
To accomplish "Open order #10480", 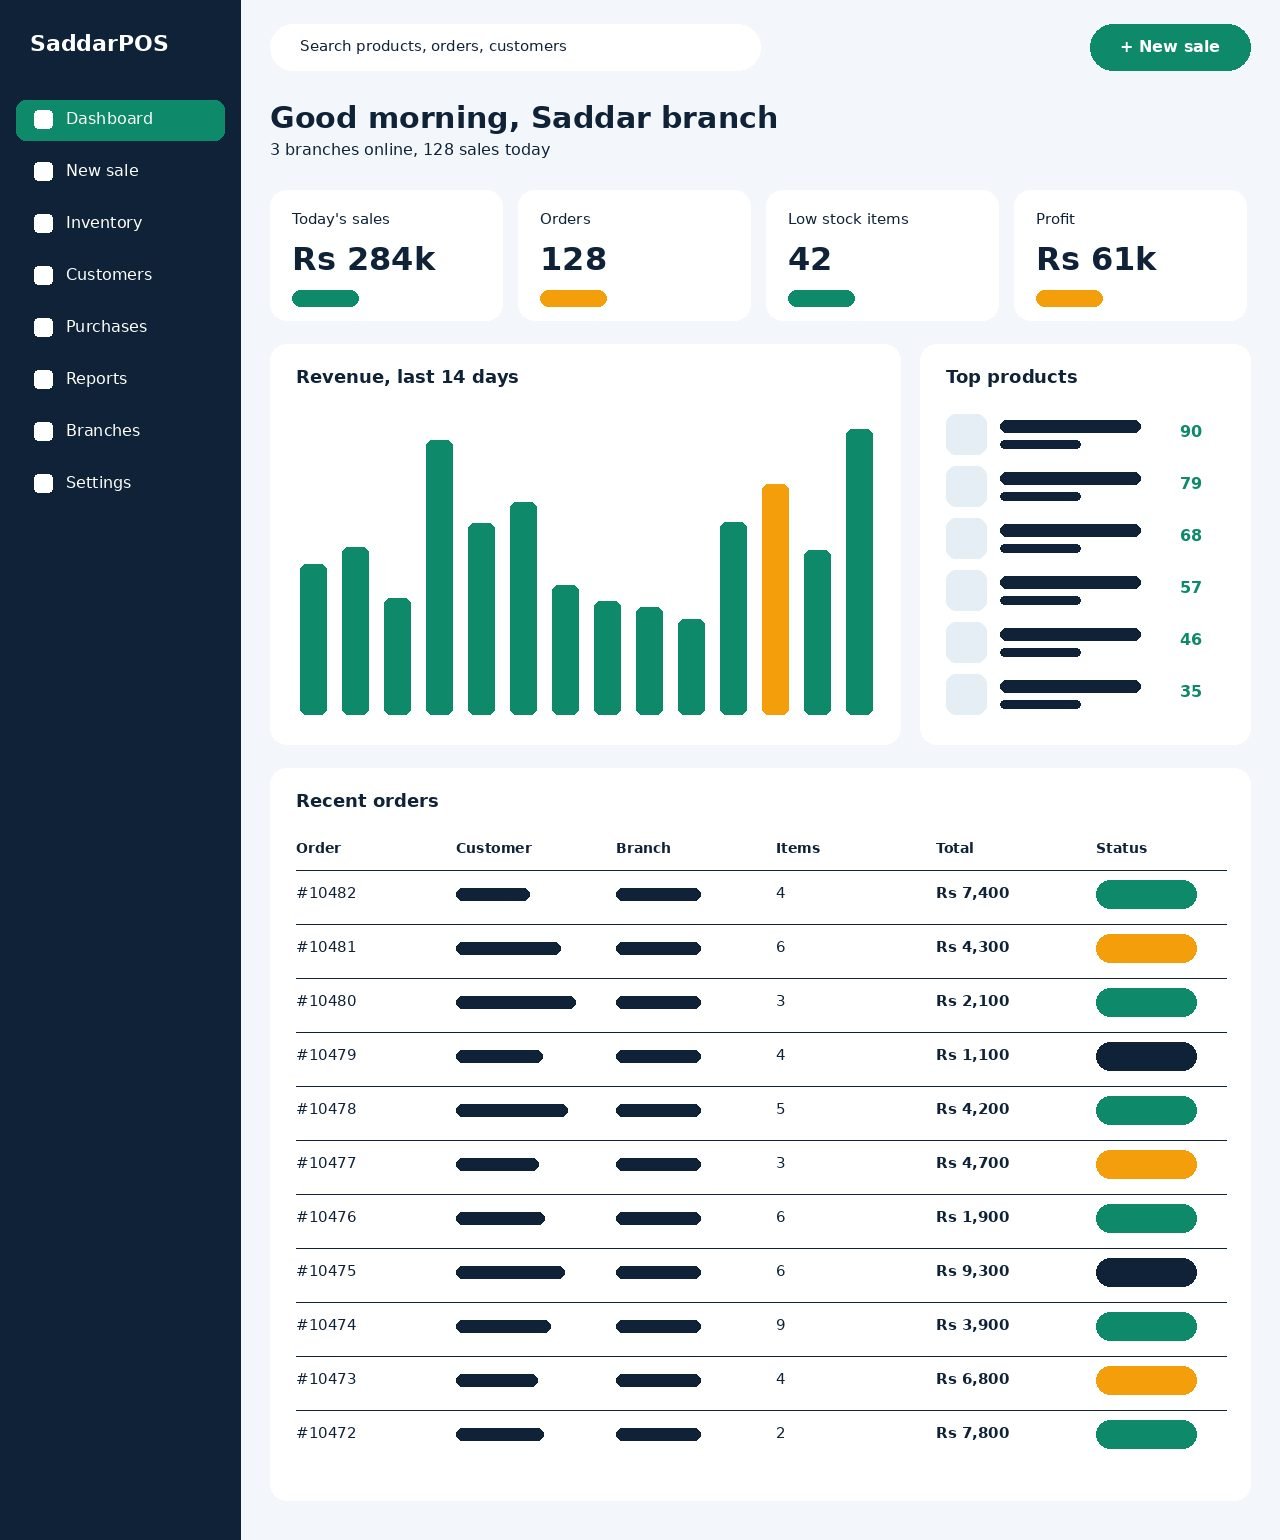I will pyautogui.click(x=326, y=1001).
